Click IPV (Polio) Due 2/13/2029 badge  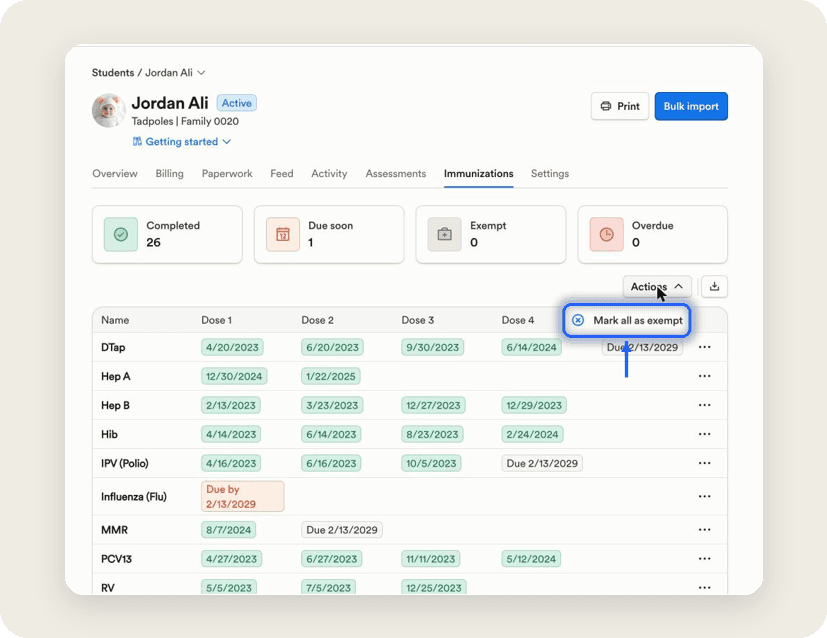[x=542, y=463]
